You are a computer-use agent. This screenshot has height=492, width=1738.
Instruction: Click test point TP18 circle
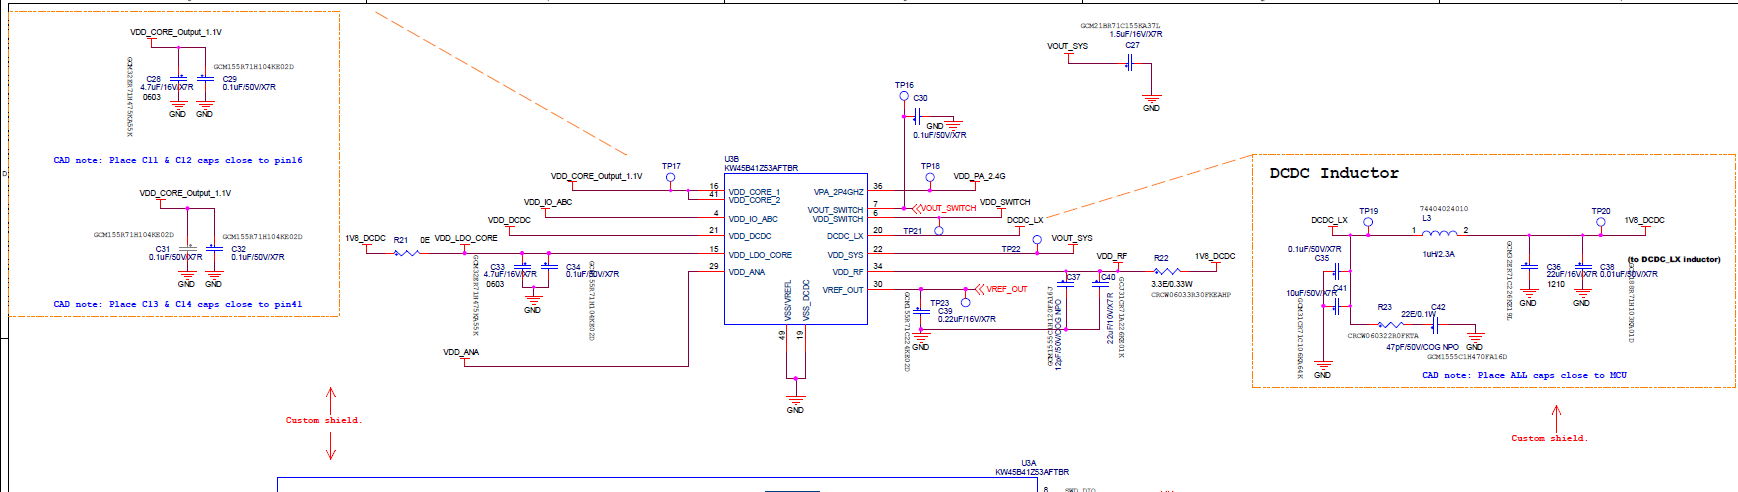tap(930, 177)
